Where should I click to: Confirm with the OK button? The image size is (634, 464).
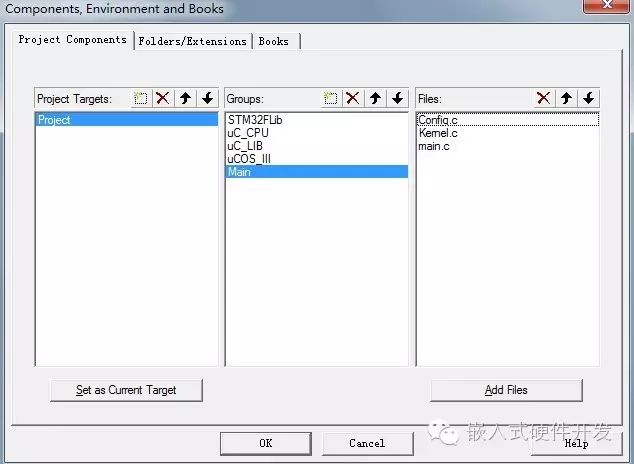266,443
